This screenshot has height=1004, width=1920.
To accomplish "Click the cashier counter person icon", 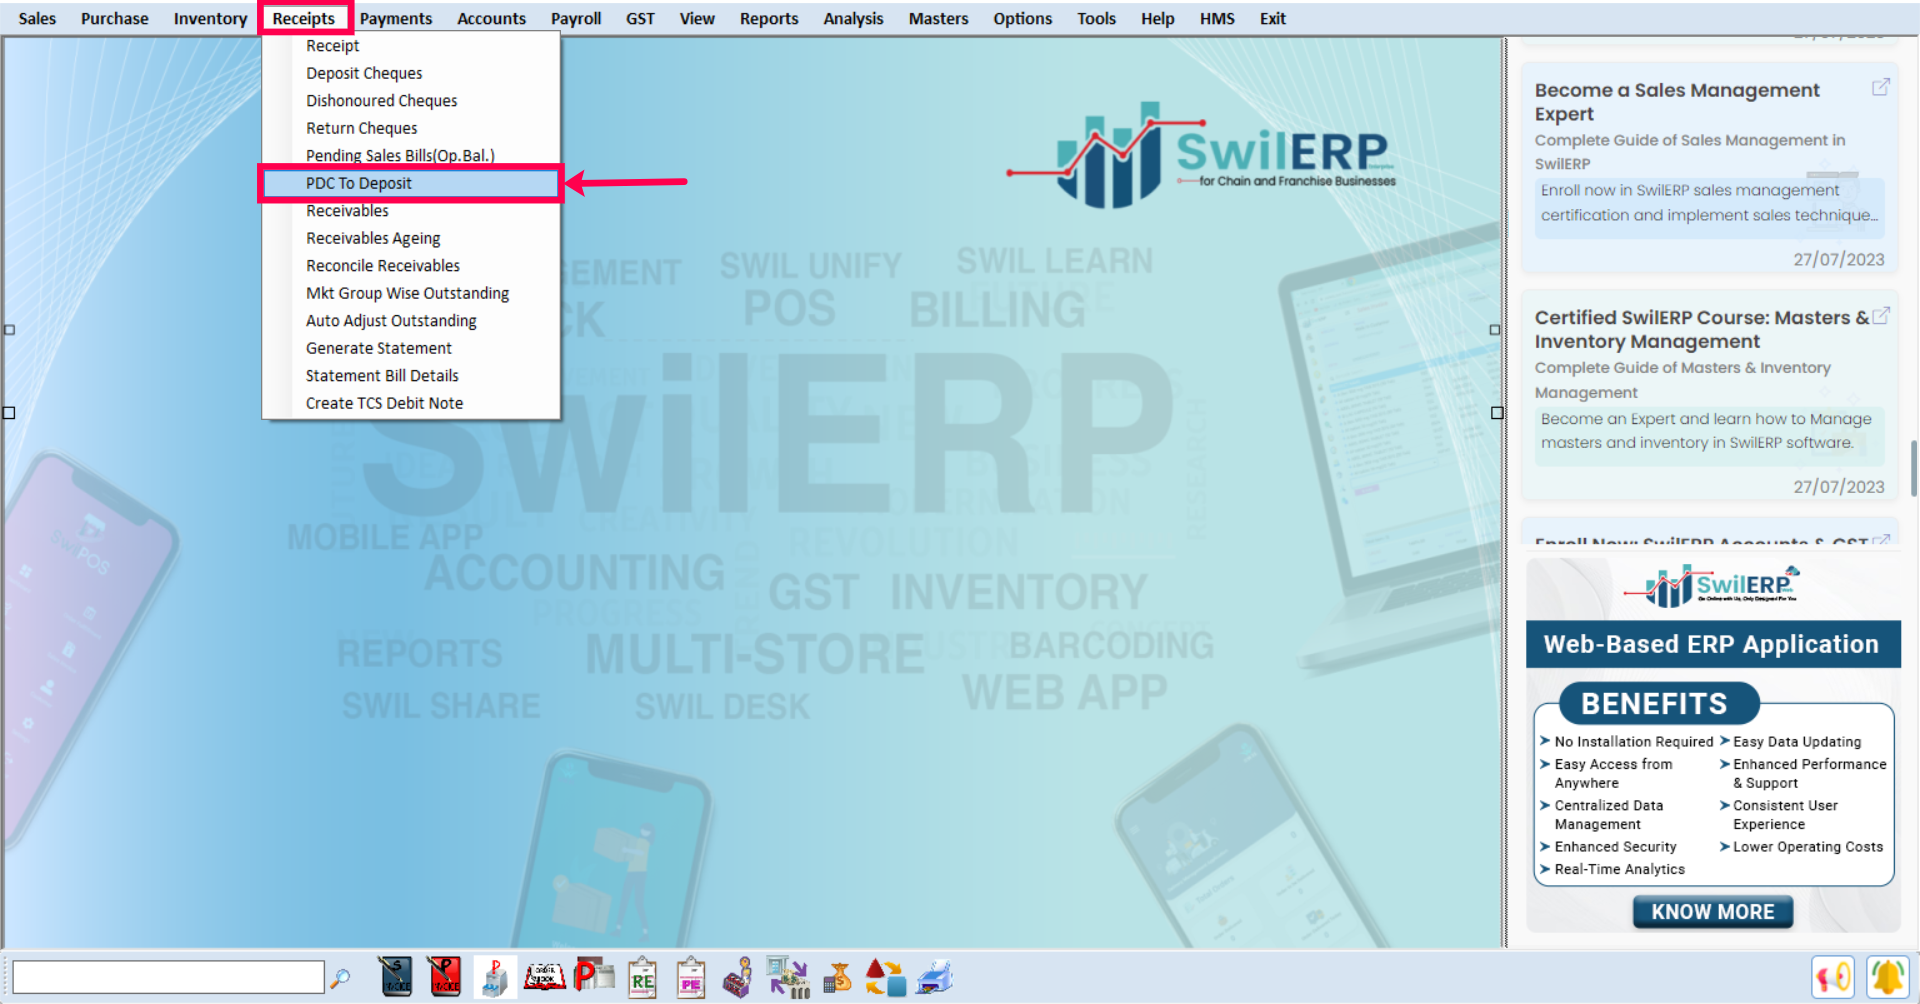I will coord(738,977).
